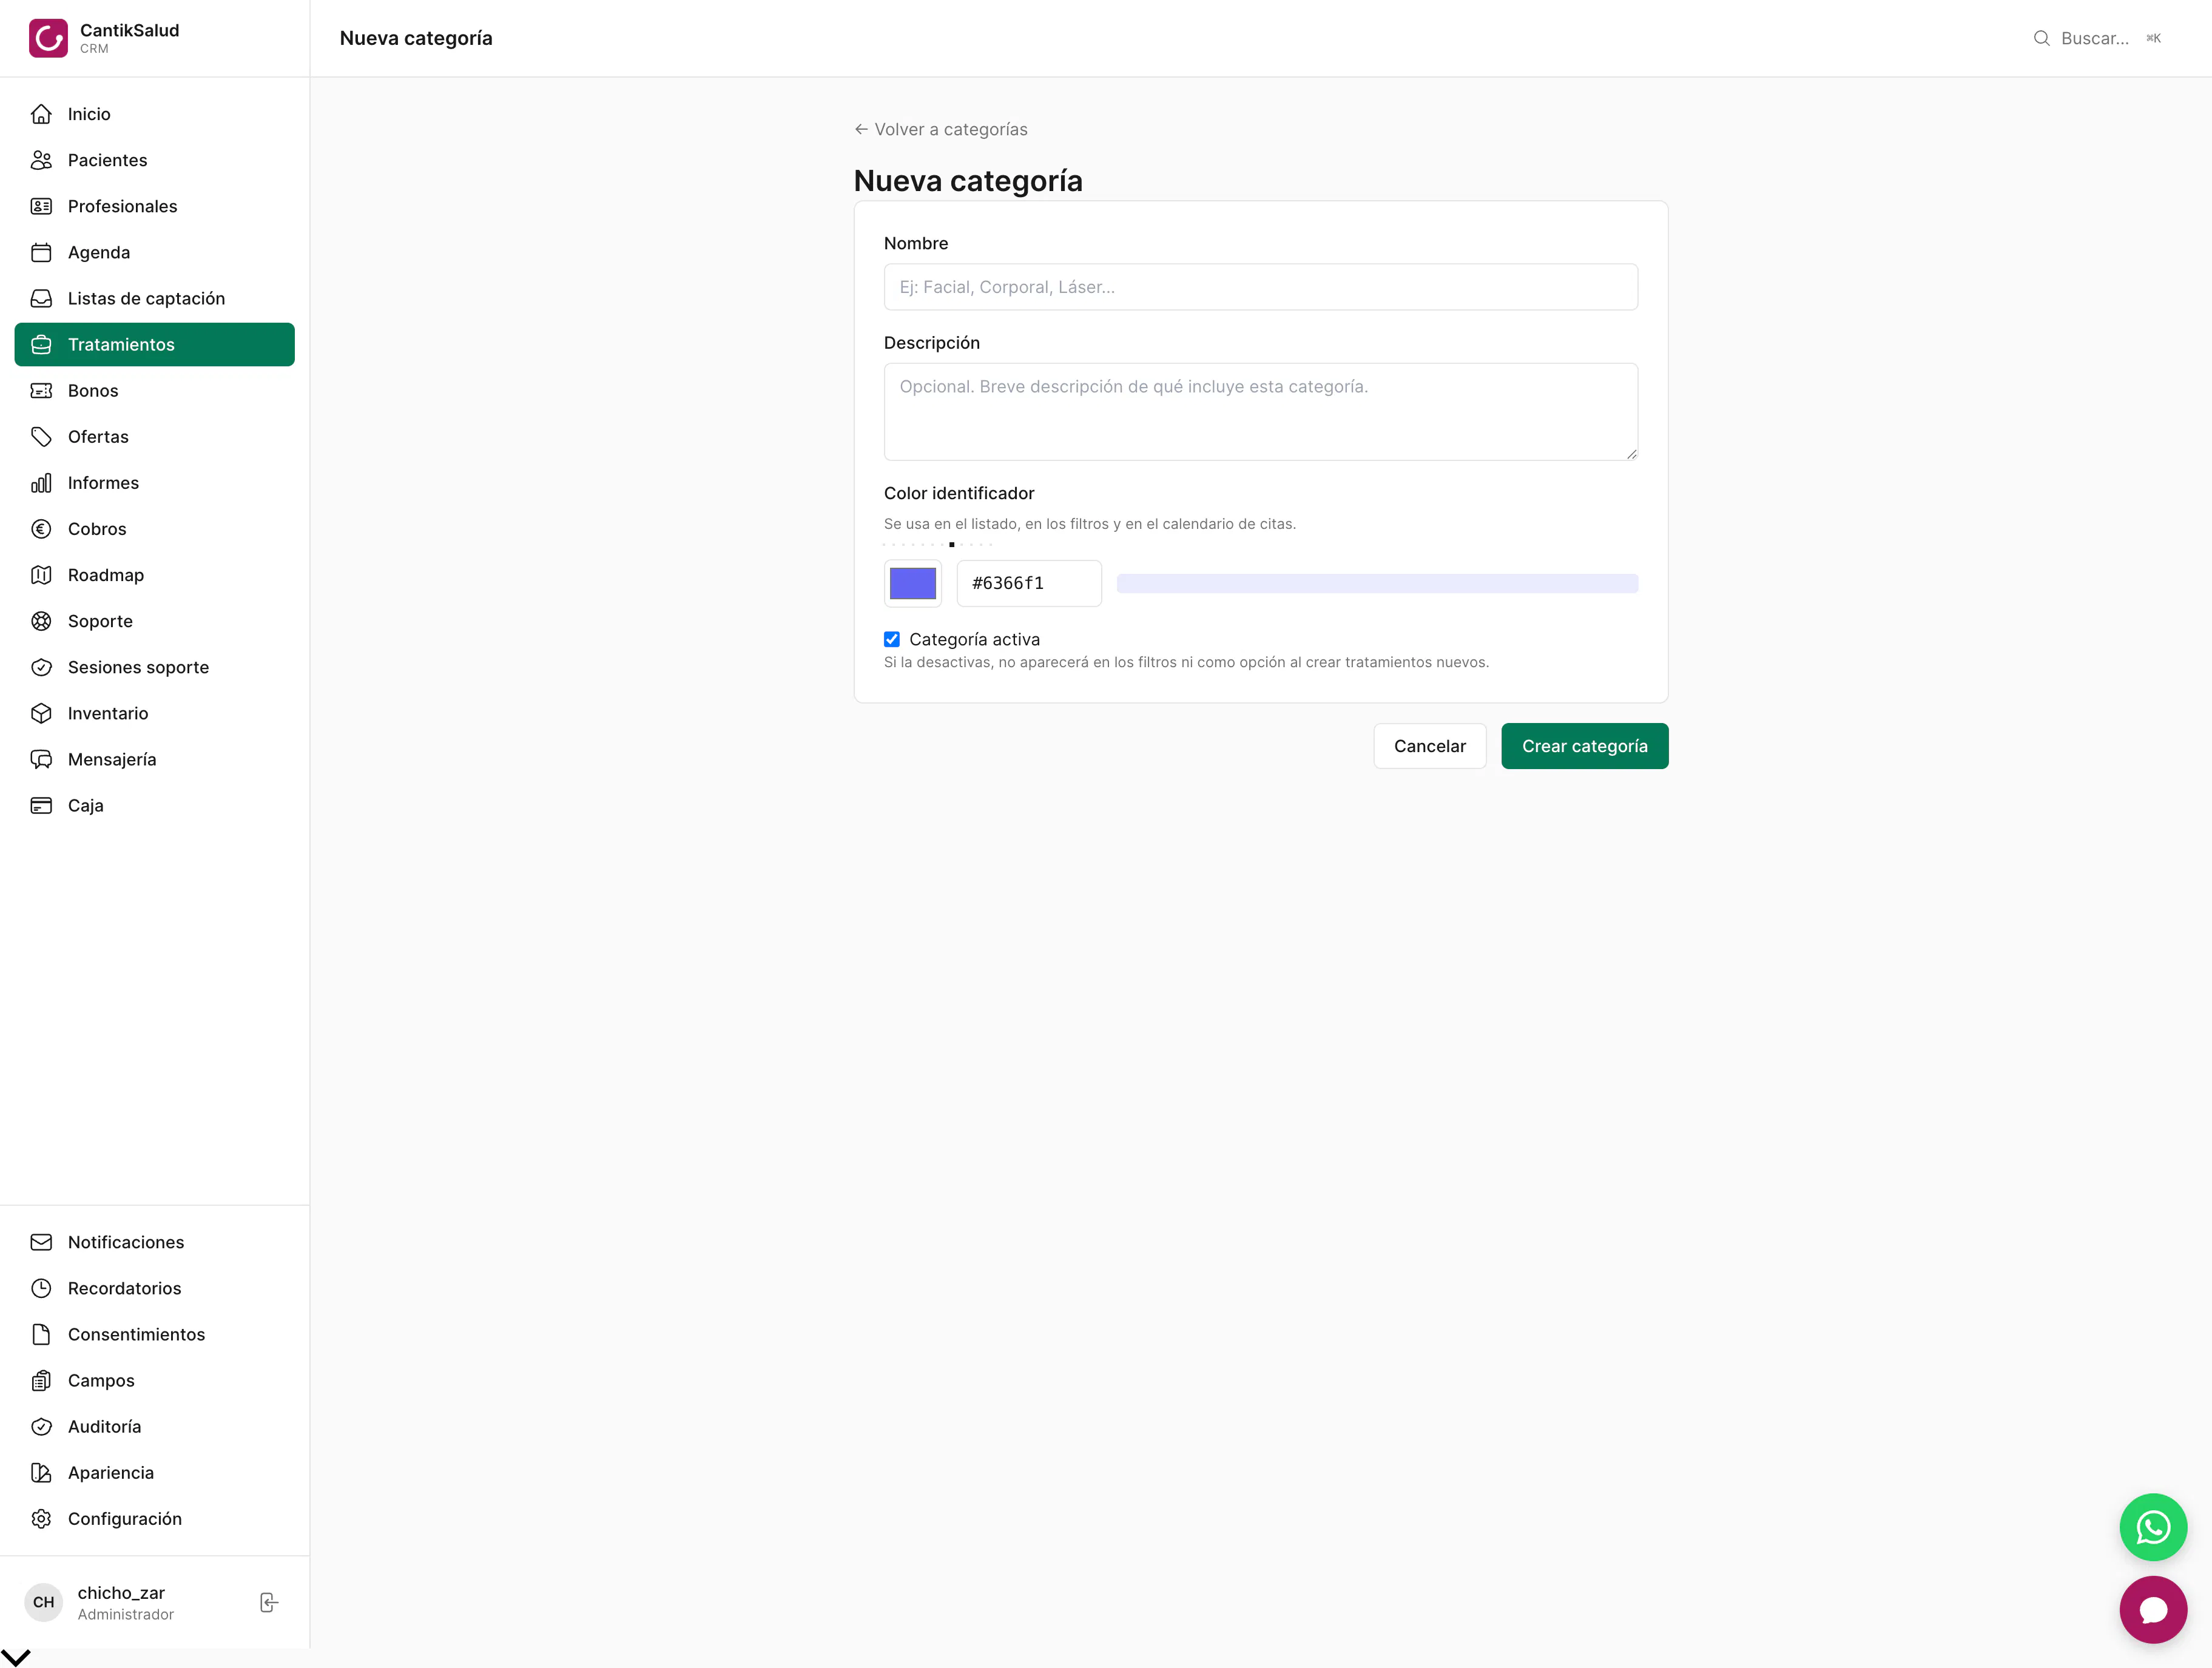Image resolution: width=2212 pixels, height=1668 pixels.
Task: Click the Caja credit card icon
Action: coord(41,805)
